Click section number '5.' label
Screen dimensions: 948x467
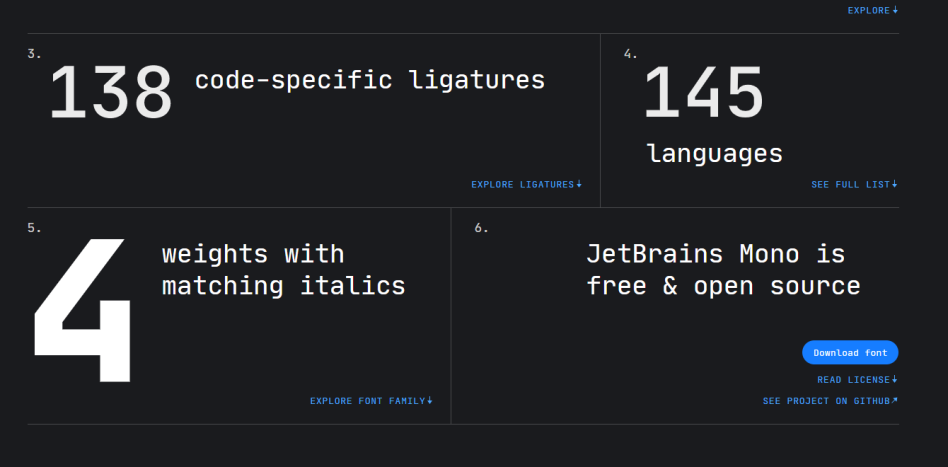(x=34, y=228)
